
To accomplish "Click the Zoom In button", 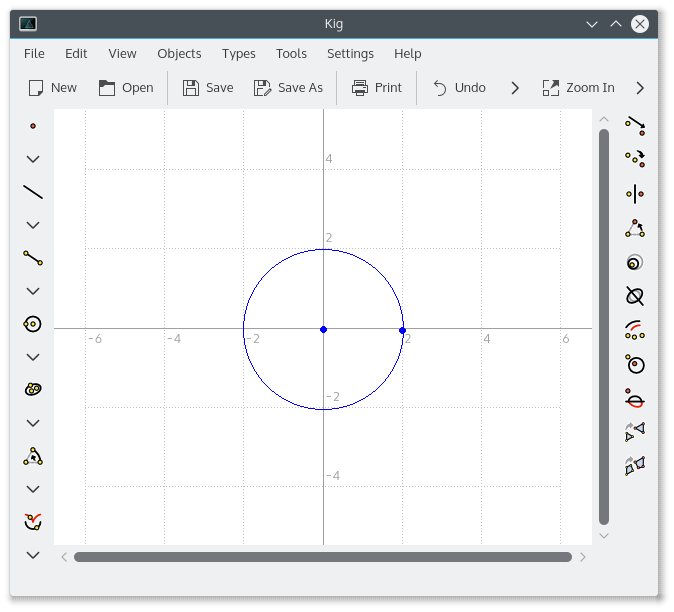I will pos(578,88).
